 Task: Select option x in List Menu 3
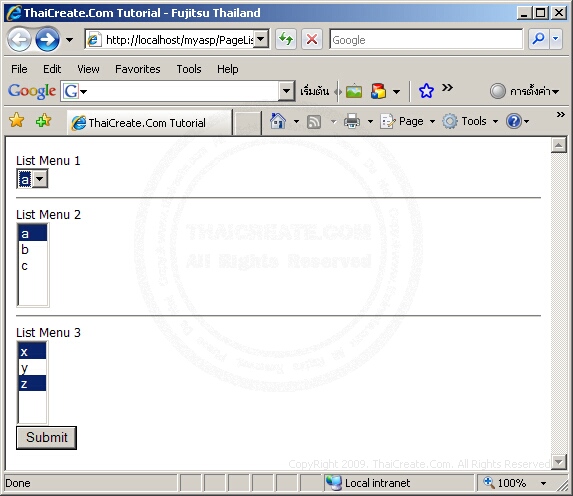pyautogui.click(x=32, y=351)
